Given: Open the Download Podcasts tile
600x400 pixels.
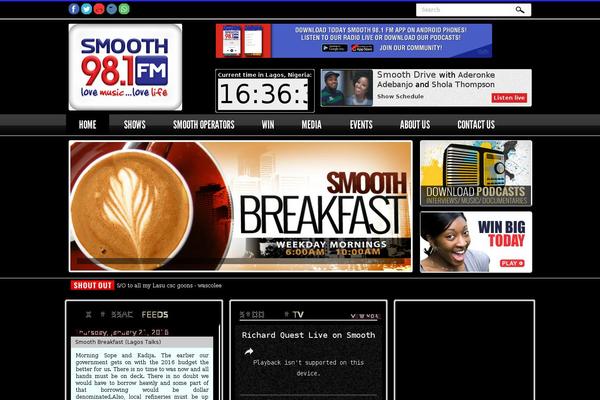Looking at the screenshot, I should click(476, 173).
